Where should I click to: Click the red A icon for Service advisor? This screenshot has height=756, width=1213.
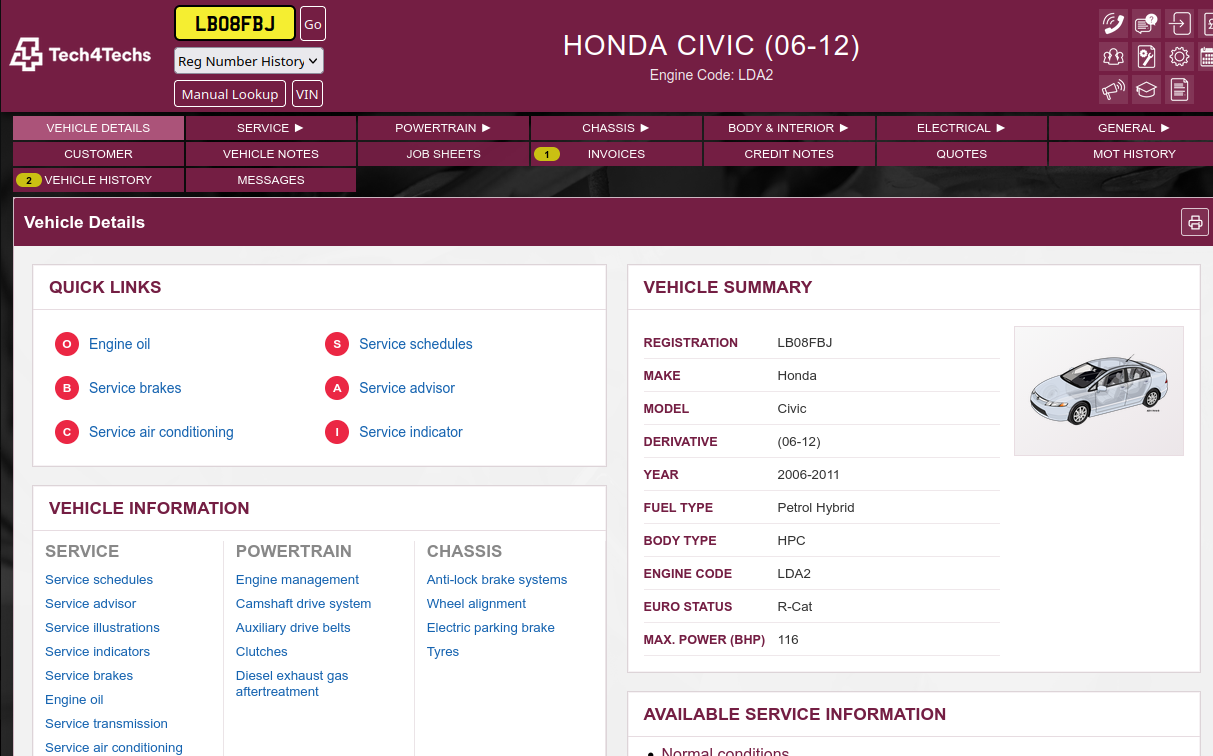pos(337,388)
